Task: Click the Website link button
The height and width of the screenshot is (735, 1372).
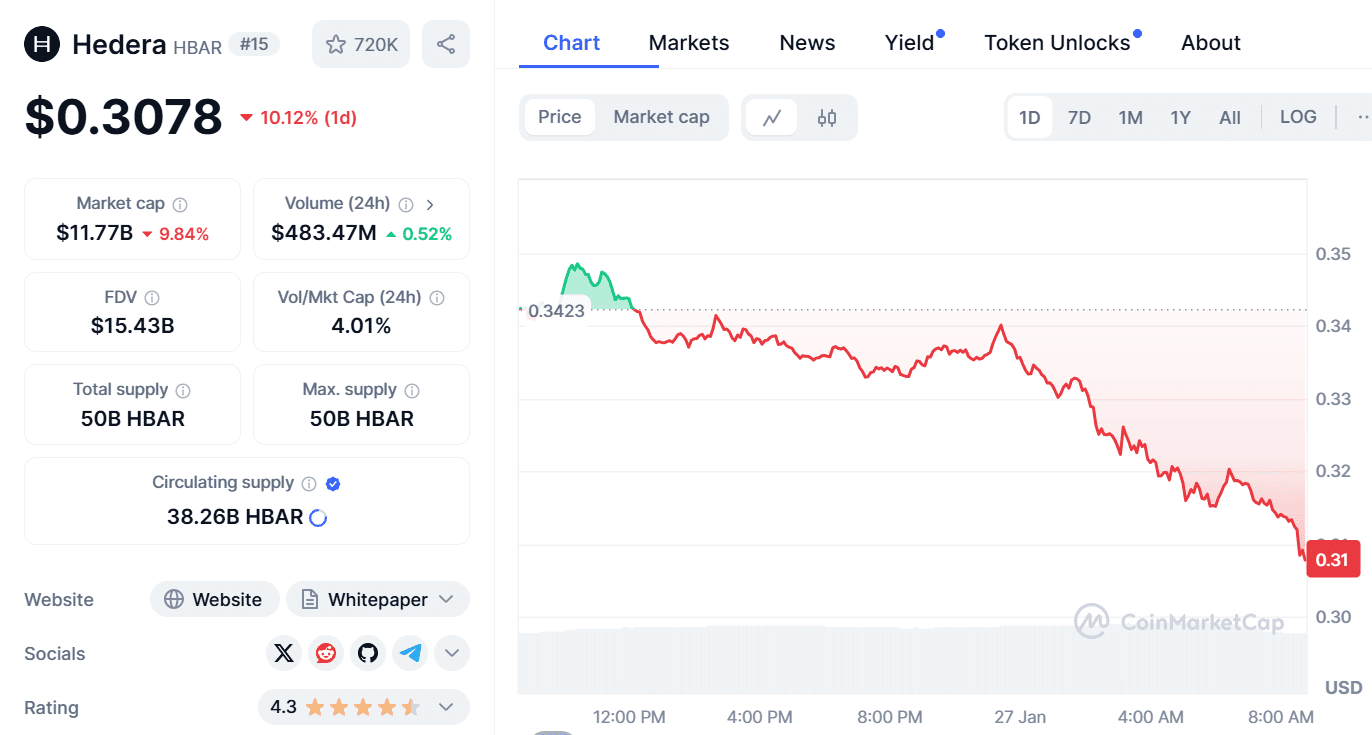Action: click(x=214, y=600)
